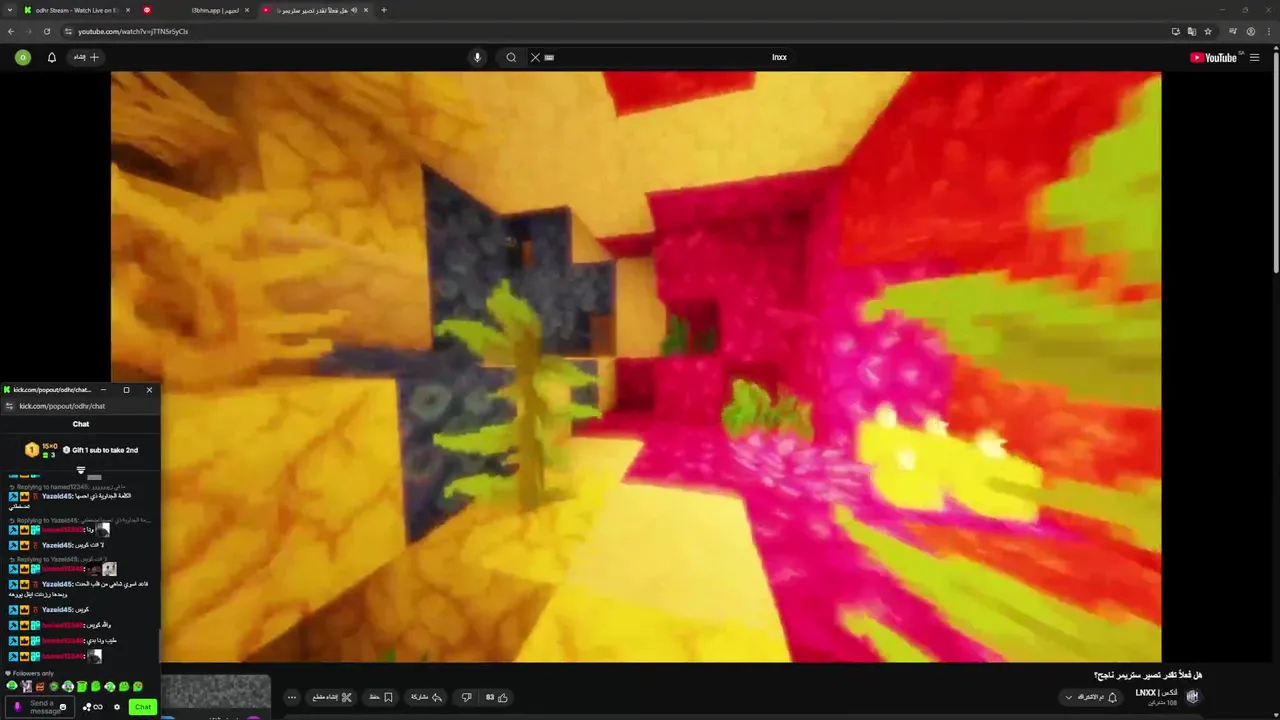The height and width of the screenshot is (720, 1280).
Task: Click the browser address bar URL
Action: 133,31
